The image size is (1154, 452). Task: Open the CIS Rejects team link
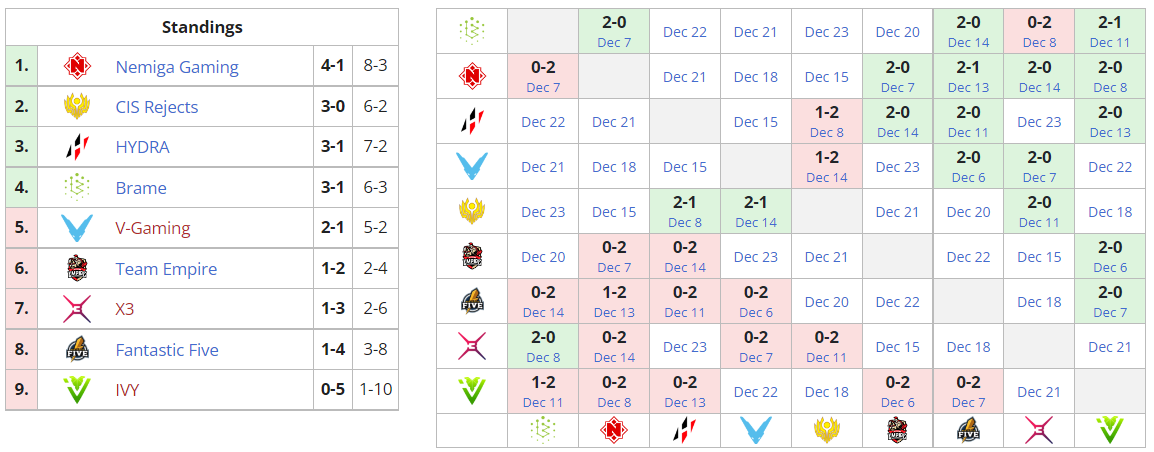pyautogui.click(x=157, y=108)
